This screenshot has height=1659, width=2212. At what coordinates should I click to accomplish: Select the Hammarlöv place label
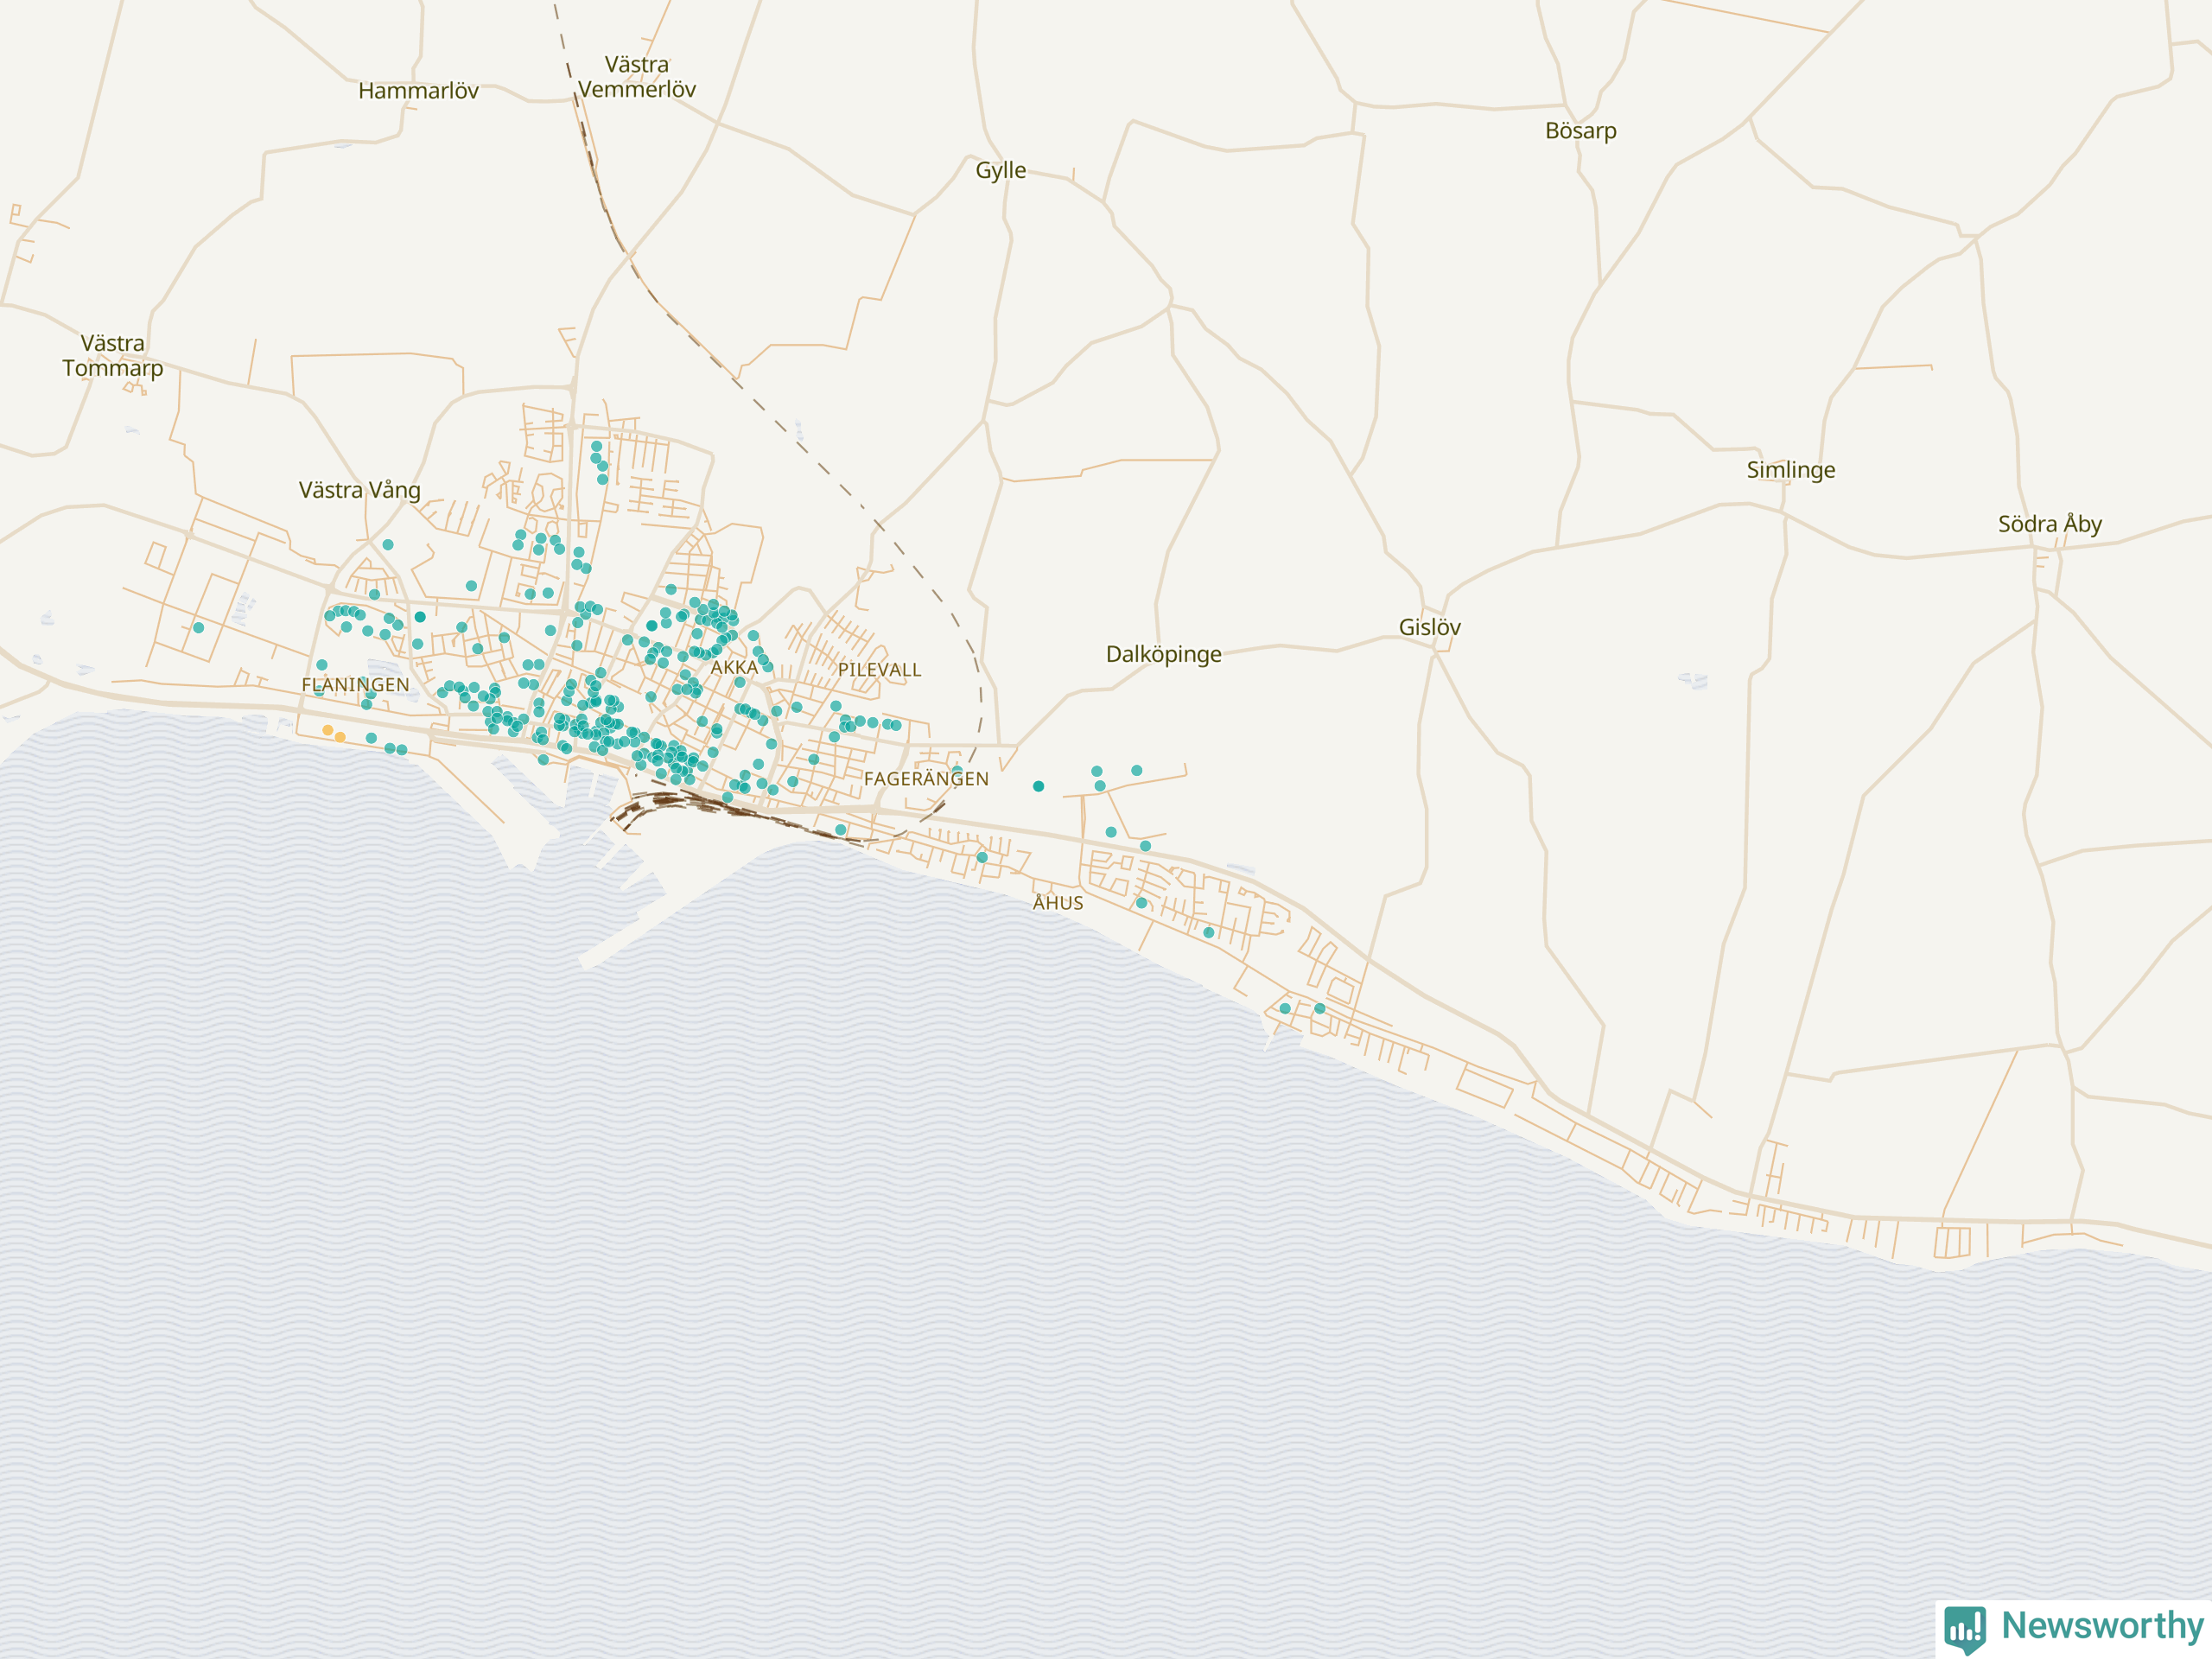tap(418, 91)
